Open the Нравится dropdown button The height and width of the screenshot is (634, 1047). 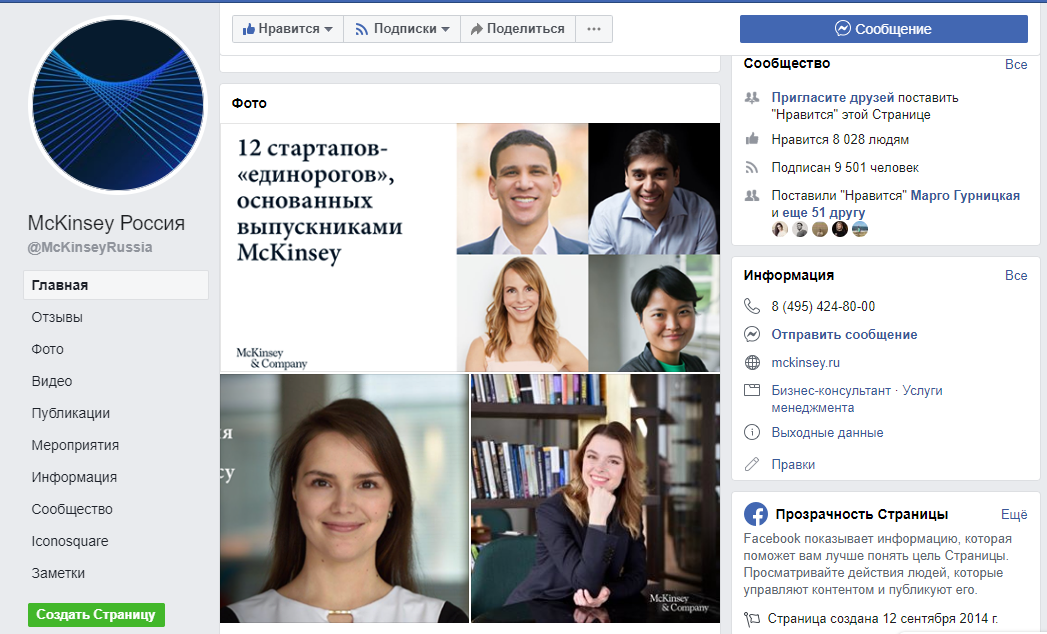point(288,29)
